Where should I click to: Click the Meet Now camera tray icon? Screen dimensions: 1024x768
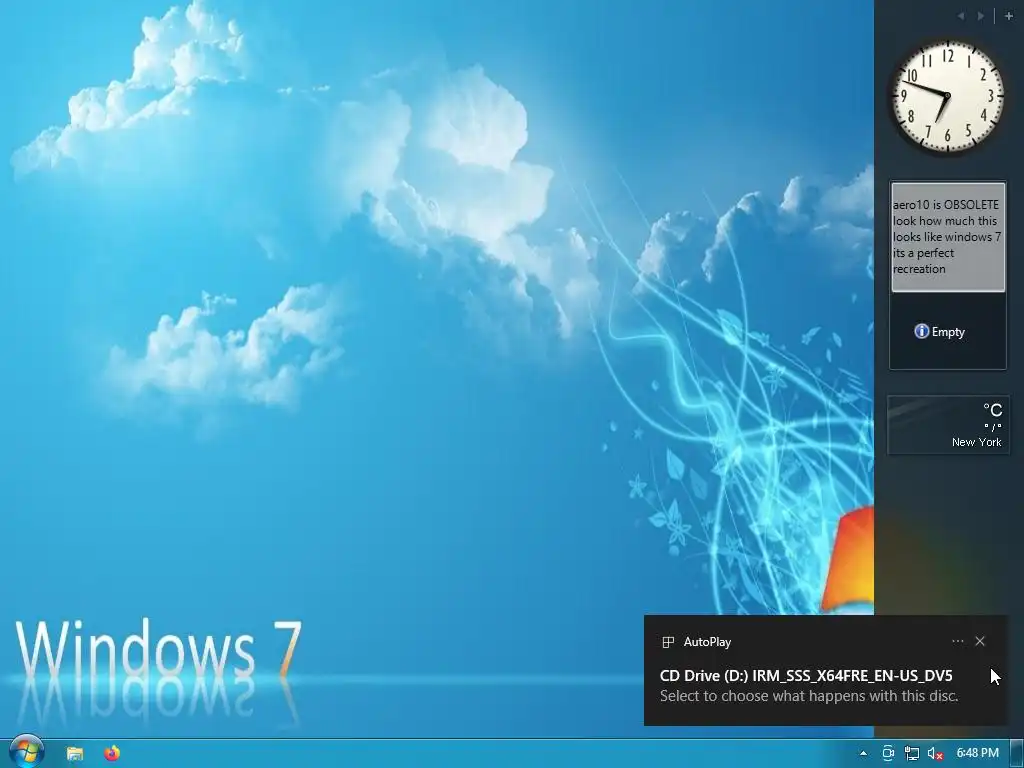point(888,753)
